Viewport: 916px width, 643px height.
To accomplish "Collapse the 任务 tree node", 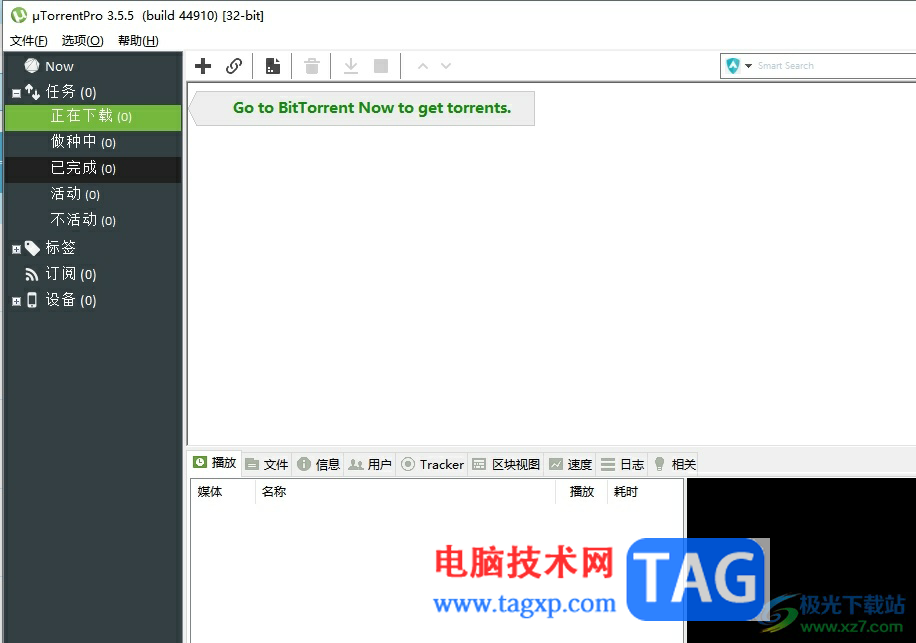I will tap(16, 93).
